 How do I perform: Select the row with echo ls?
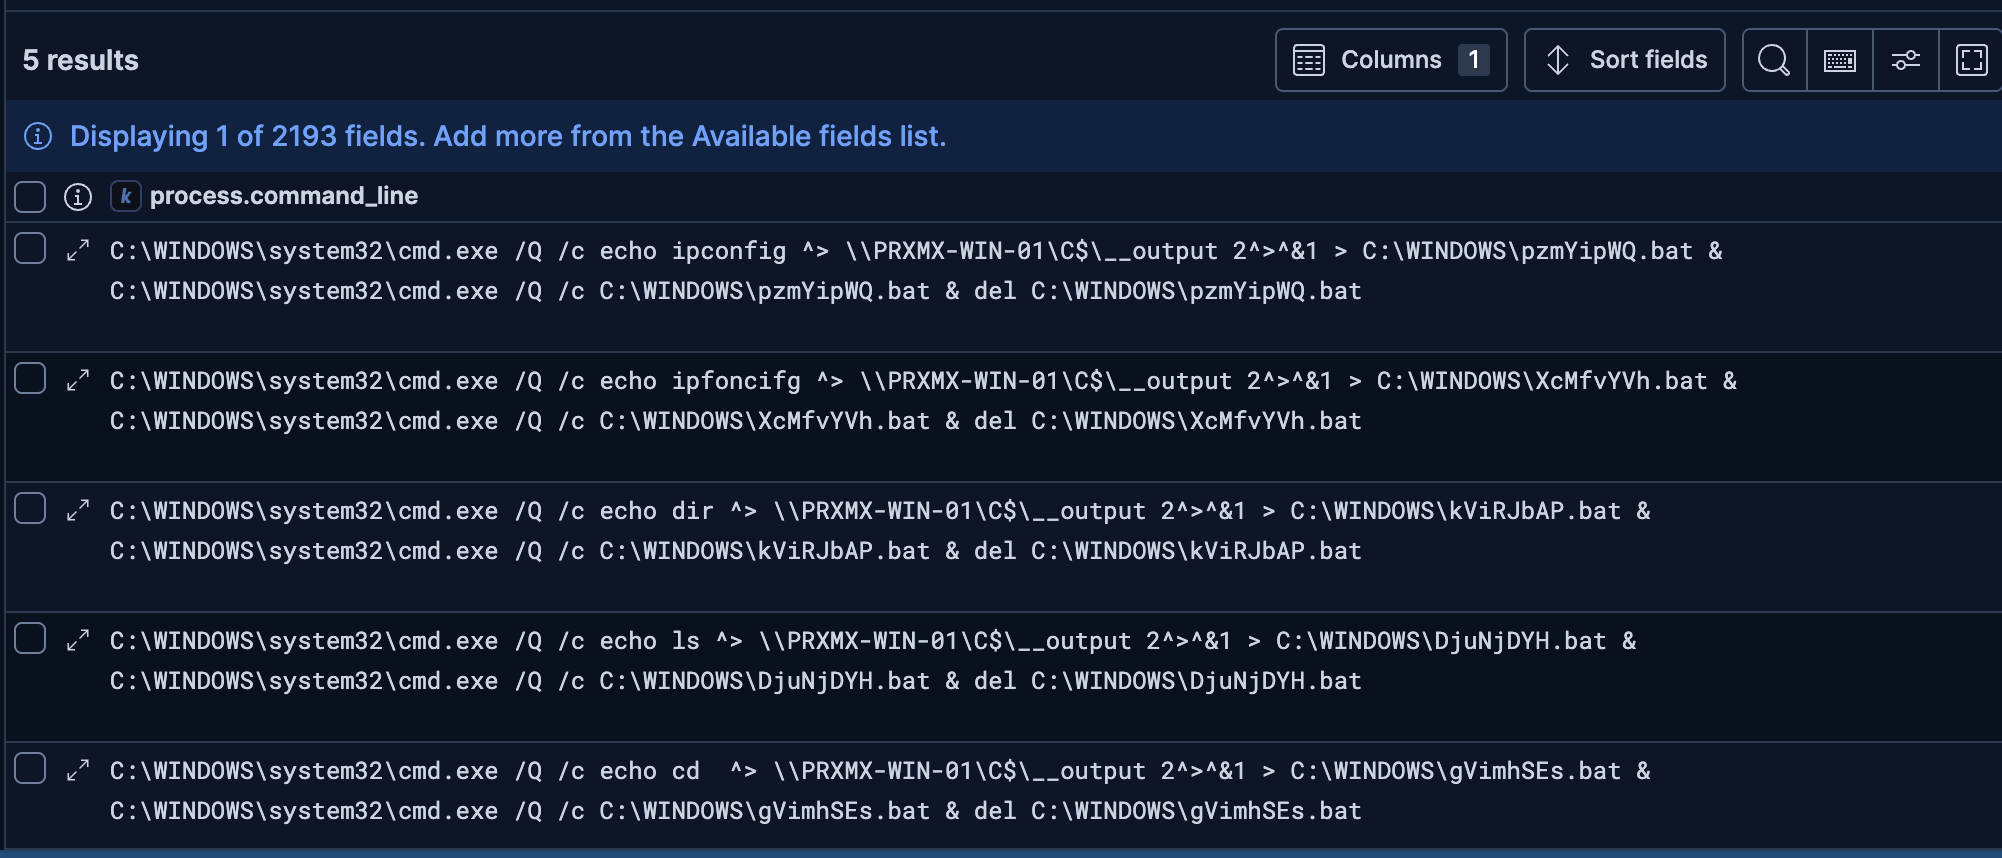[30, 638]
